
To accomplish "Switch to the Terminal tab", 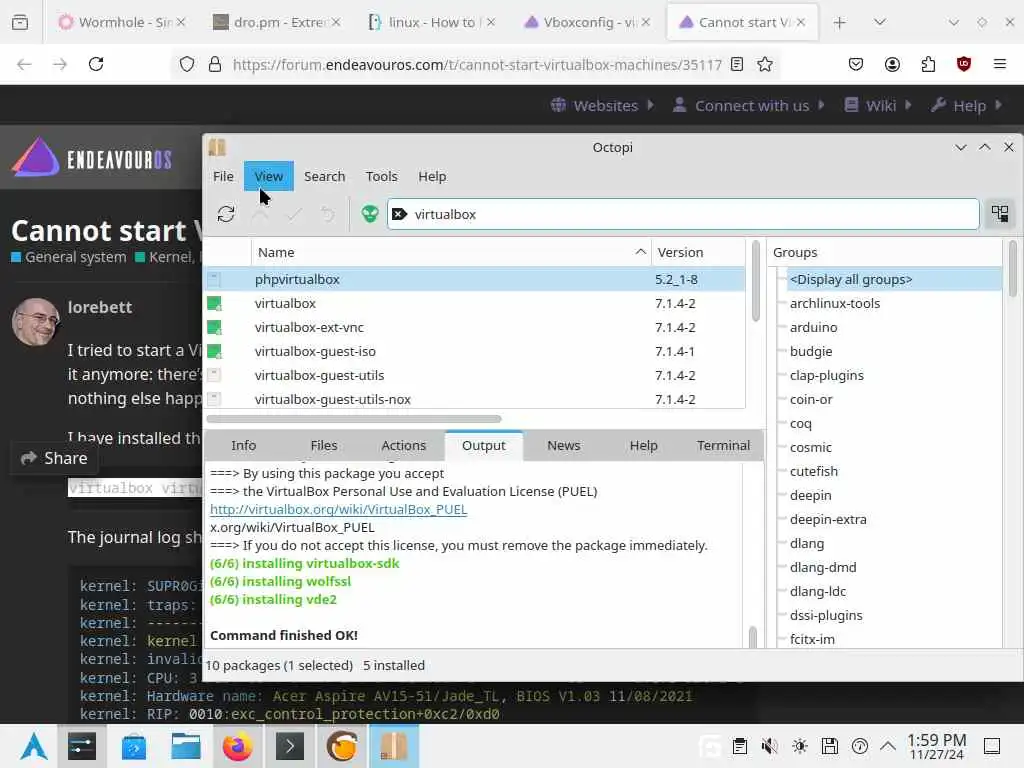I will pyautogui.click(x=723, y=445).
